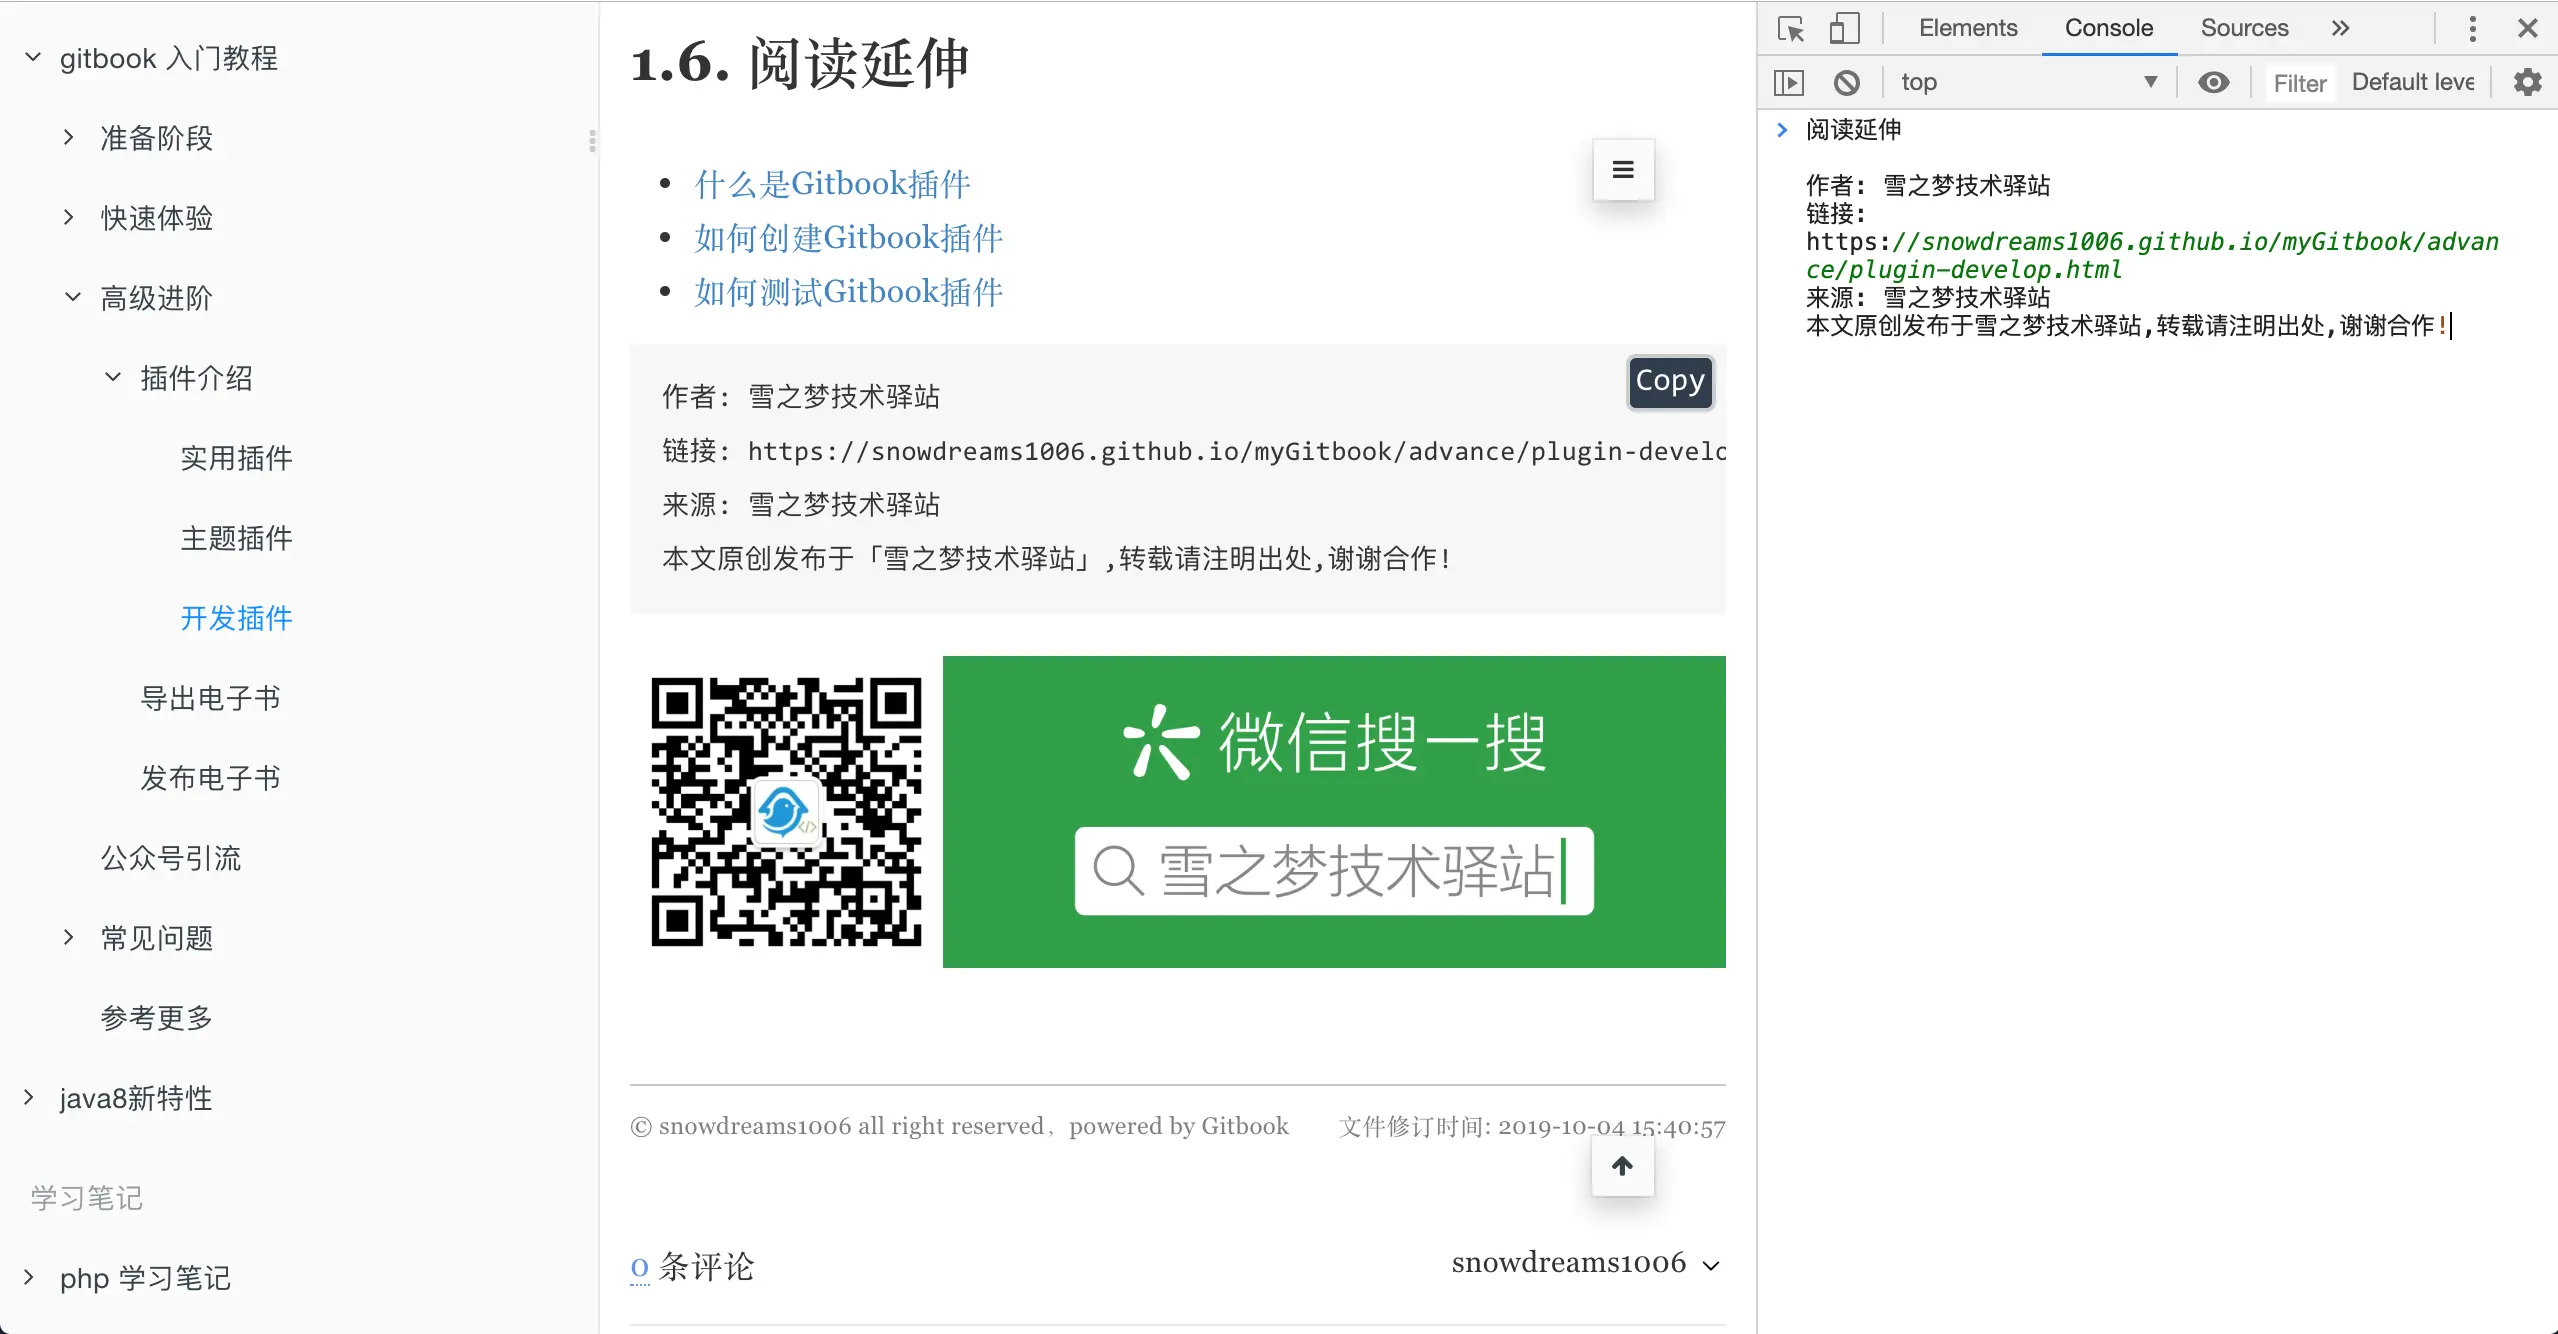This screenshot has width=2558, height=1334.
Task: Create a live expression with eye icon
Action: (2214, 82)
